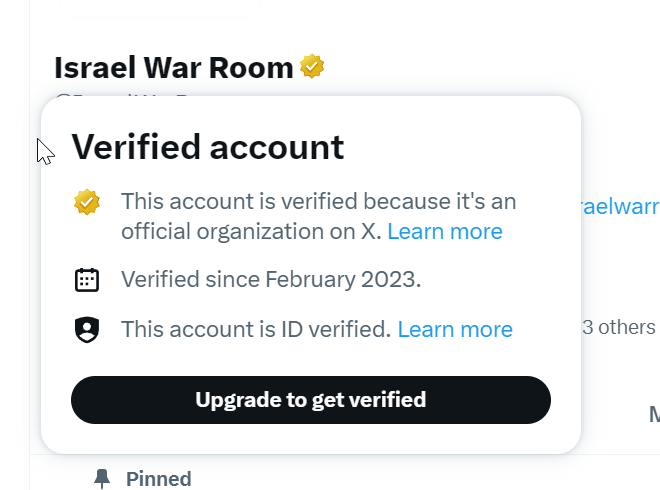Click the Israel War Room profile name

point(173,67)
